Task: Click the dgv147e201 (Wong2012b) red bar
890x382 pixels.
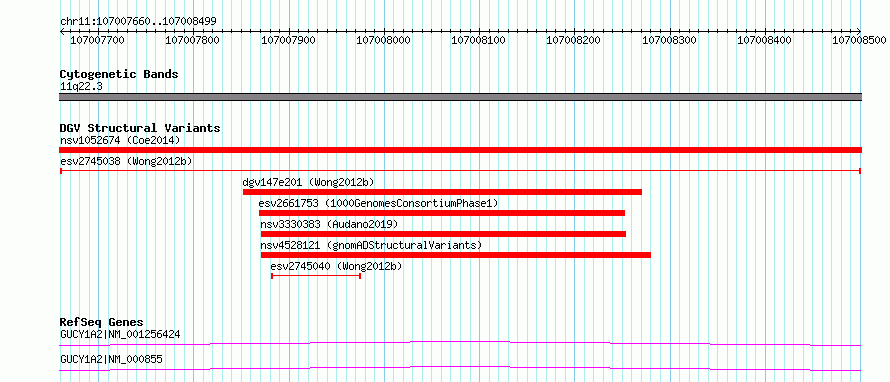Action: [x=442, y=192]
